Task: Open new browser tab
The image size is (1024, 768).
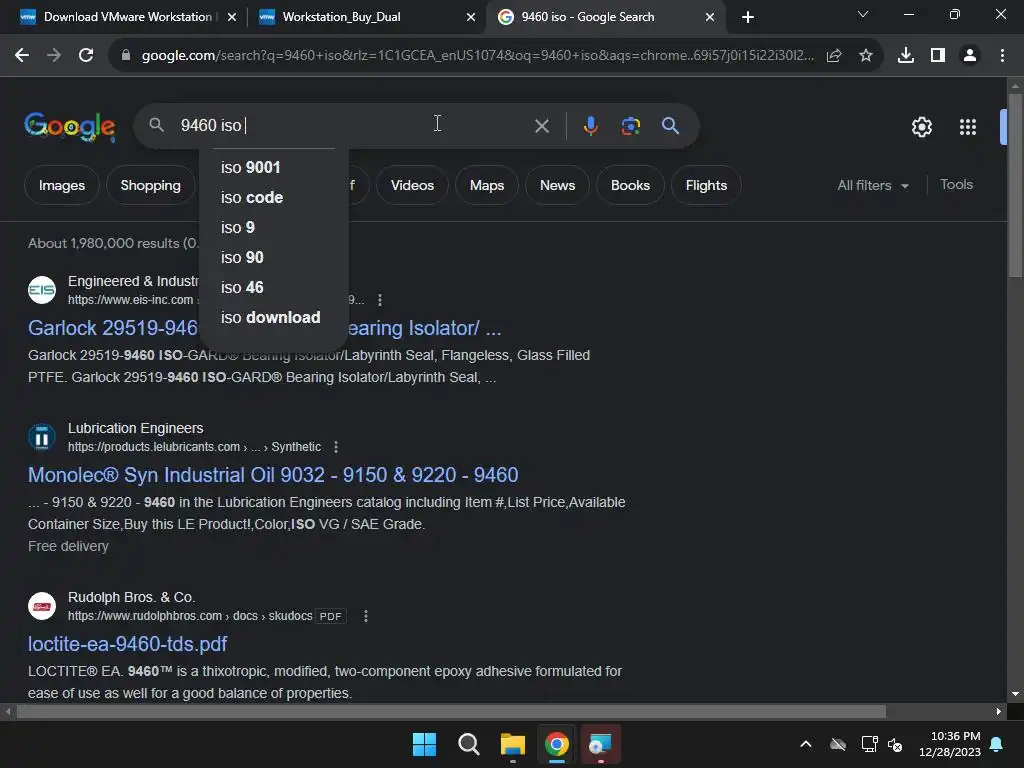Action: click(x=748, y=17)
